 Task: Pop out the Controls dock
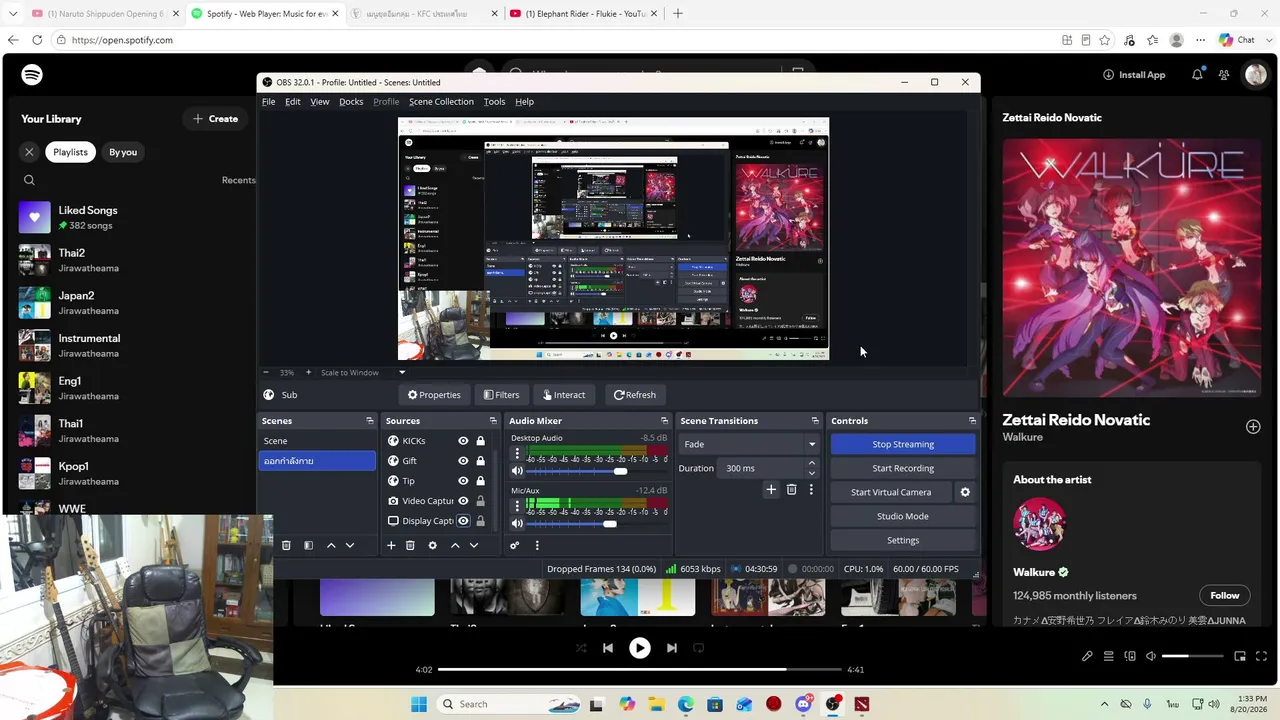coord(972,421)
